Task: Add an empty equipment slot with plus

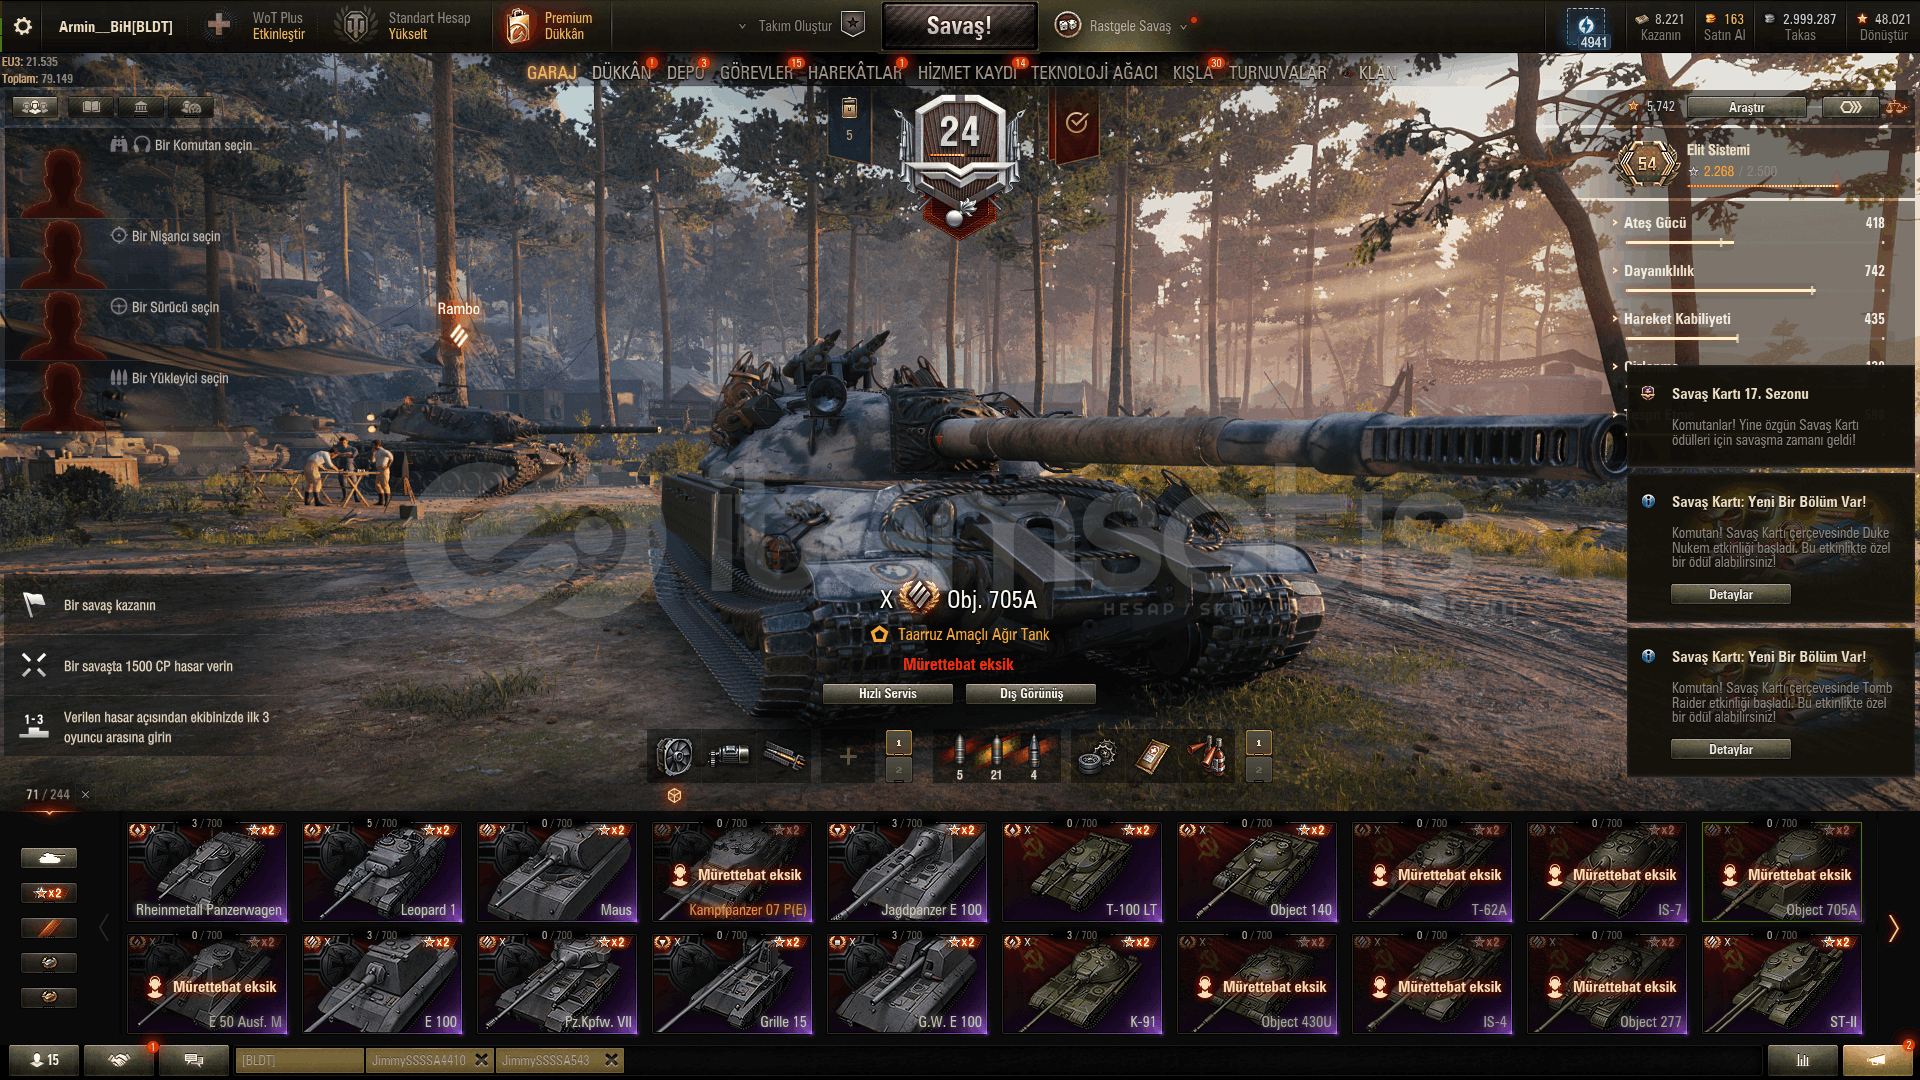Action: (x=848, y=756)
